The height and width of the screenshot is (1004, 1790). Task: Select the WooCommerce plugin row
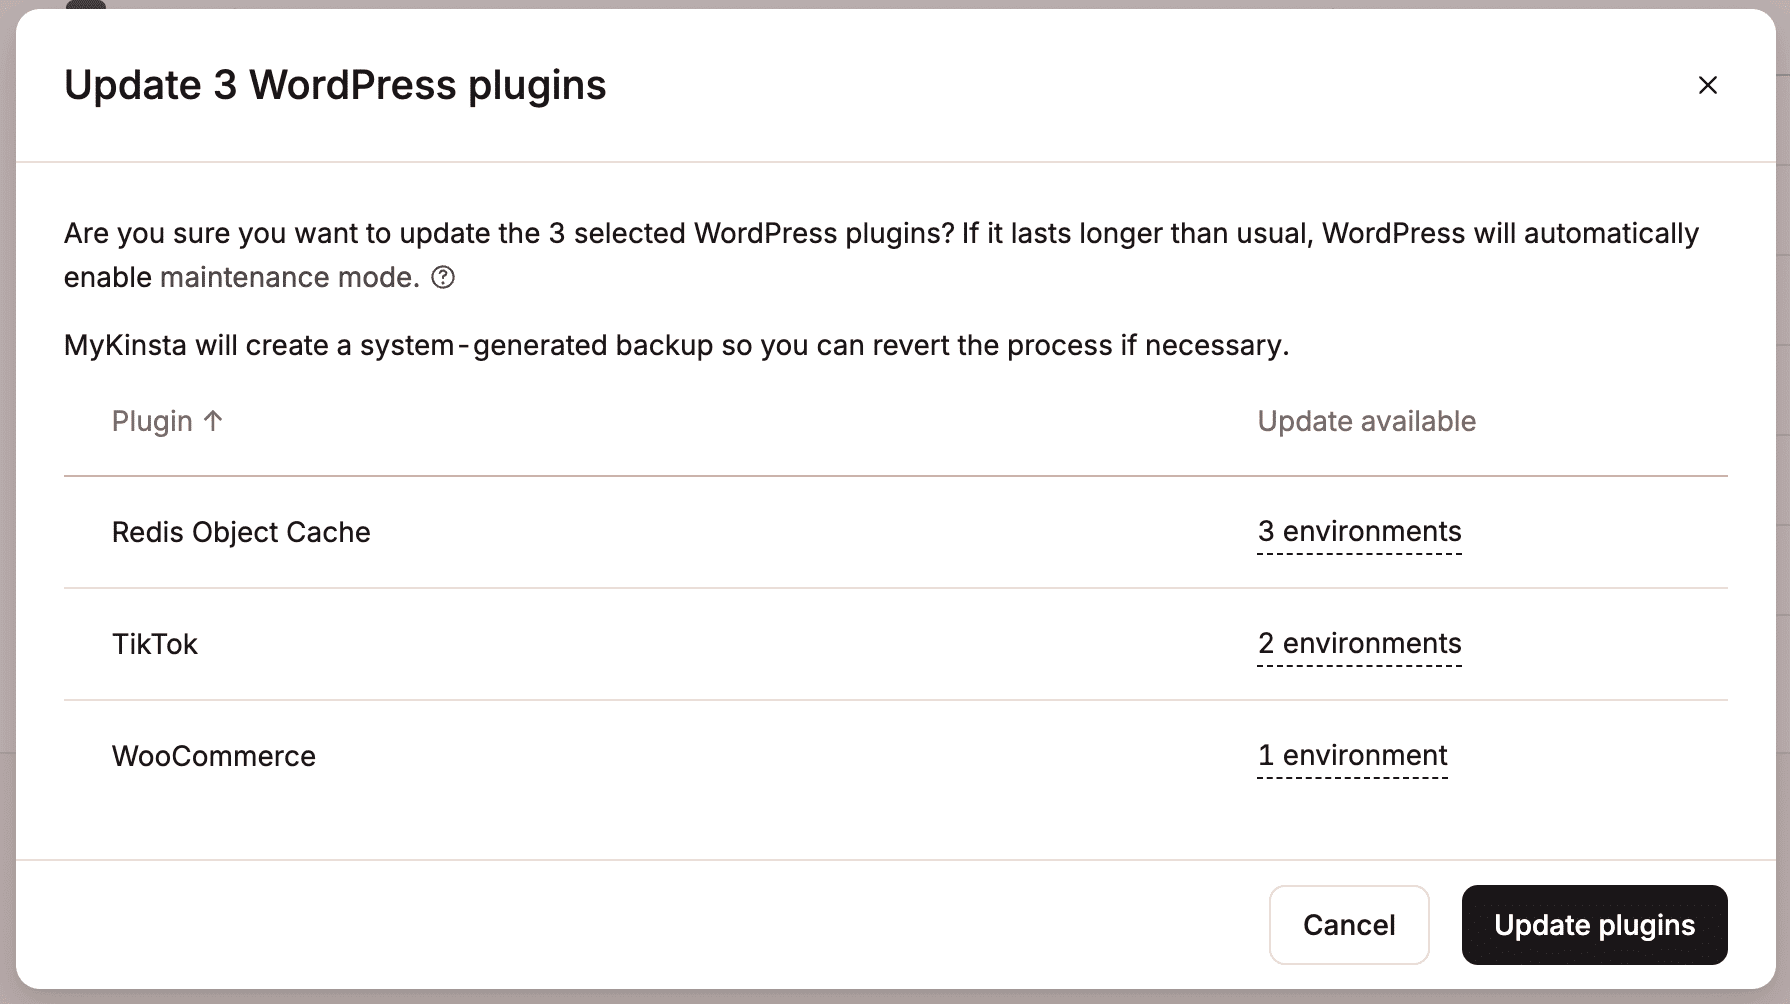214,755
